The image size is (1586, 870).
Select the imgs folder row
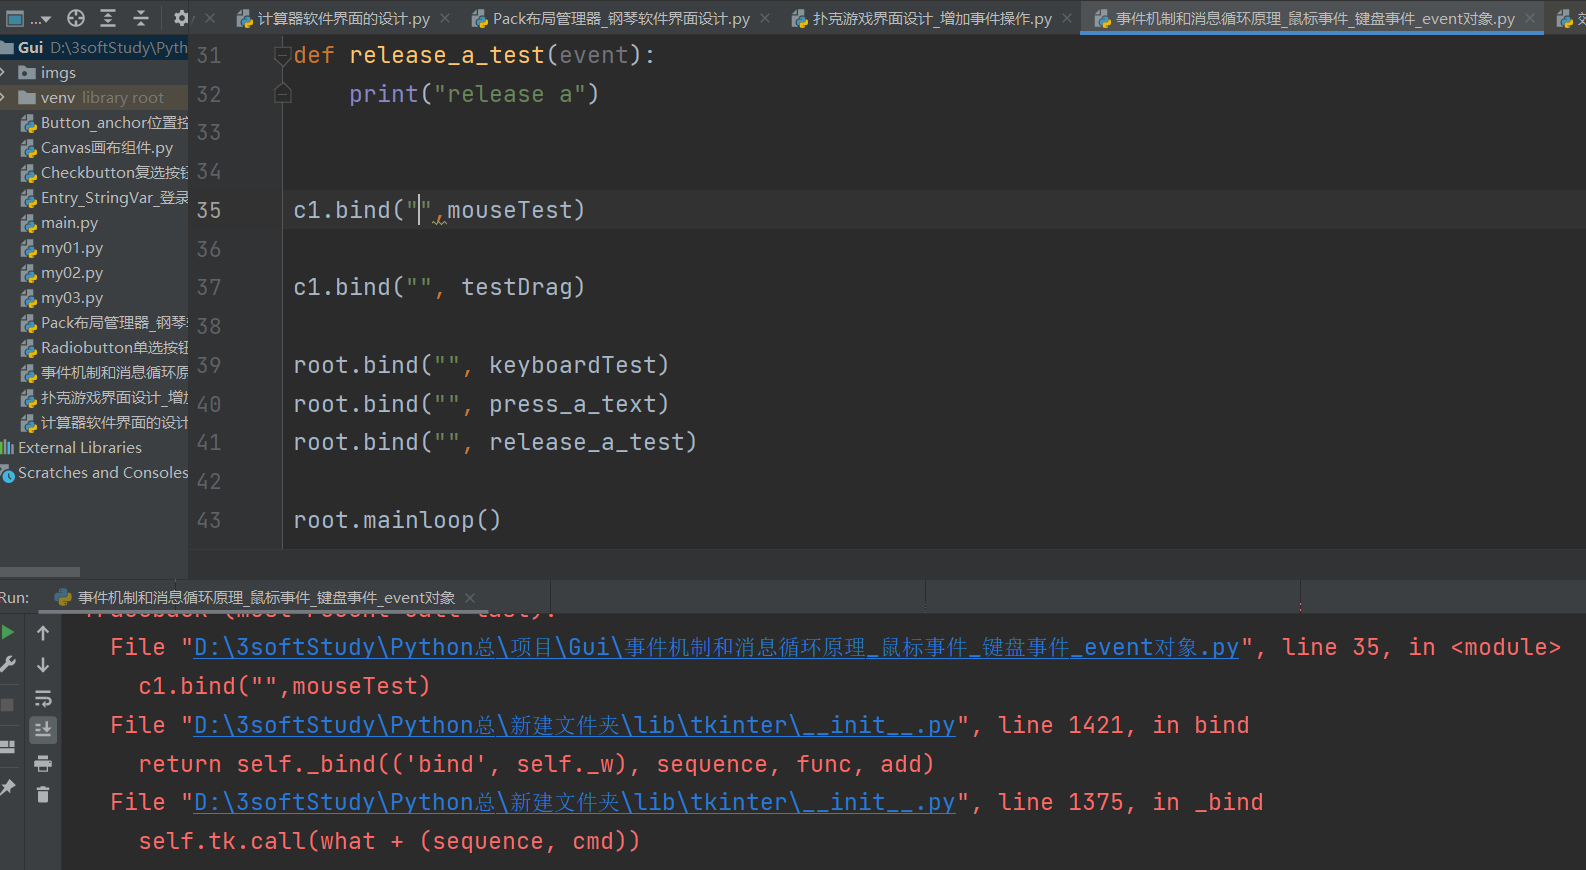pyautogui.click(x=94, y=72)
